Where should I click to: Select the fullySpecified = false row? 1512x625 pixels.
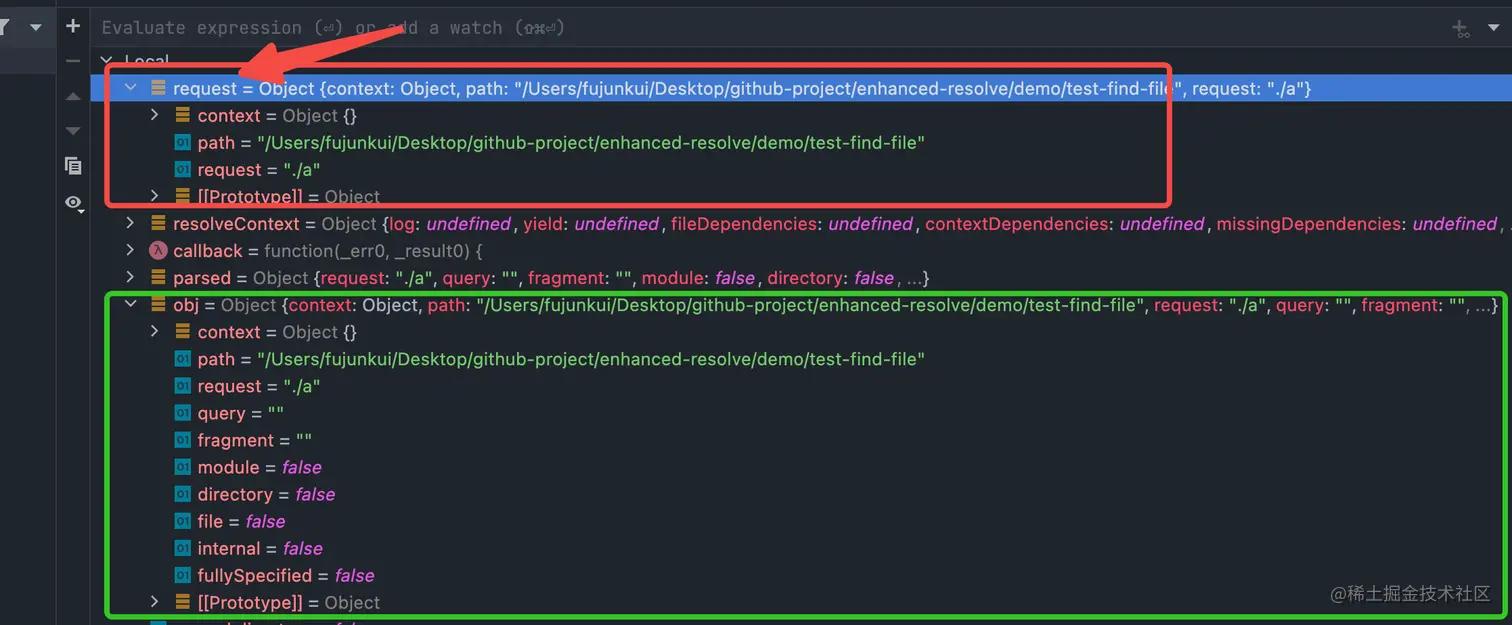click(x=285, y=576)
